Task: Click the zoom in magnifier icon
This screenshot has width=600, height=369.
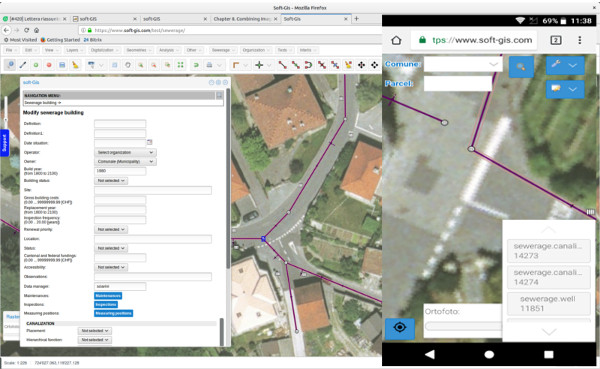Action: pyautogui.click(x=141, y=65)
